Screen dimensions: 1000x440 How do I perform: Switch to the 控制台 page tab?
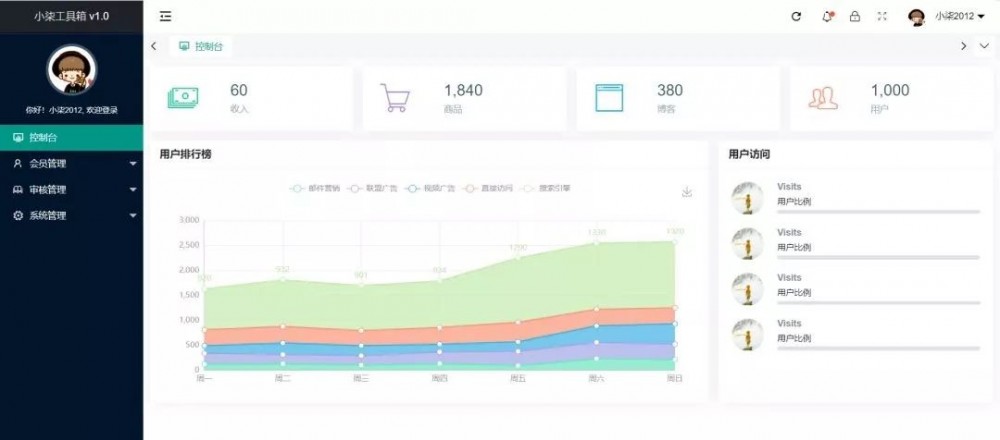201,46
